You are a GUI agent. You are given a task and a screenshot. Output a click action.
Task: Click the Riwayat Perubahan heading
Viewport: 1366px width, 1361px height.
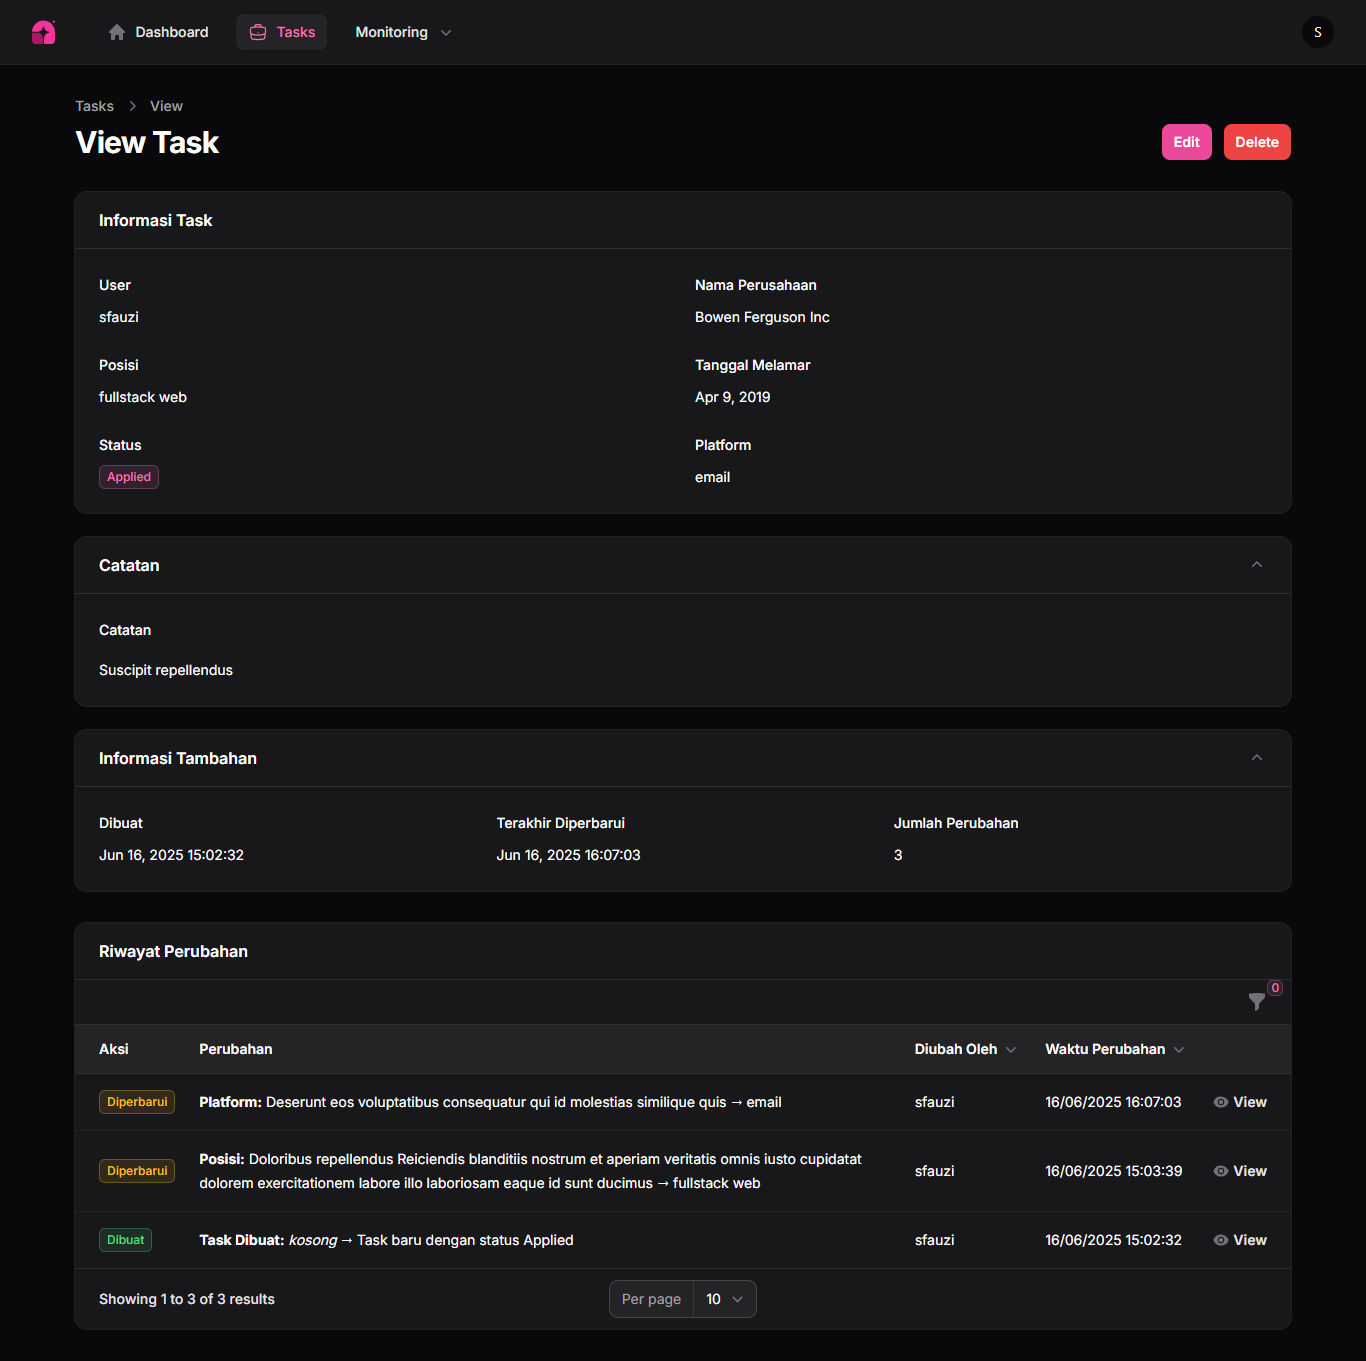pyautogui.click(x=173, y=951)
